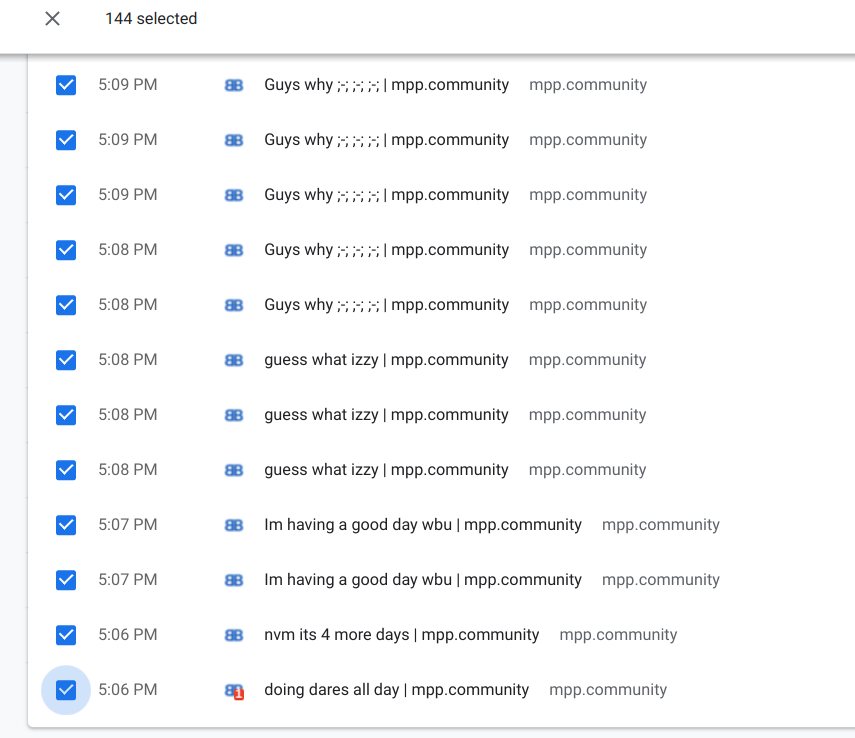Click the gray domain on the topmost "guess what izzy" row
Screen dimensions: 855x738
click(587, 360)
